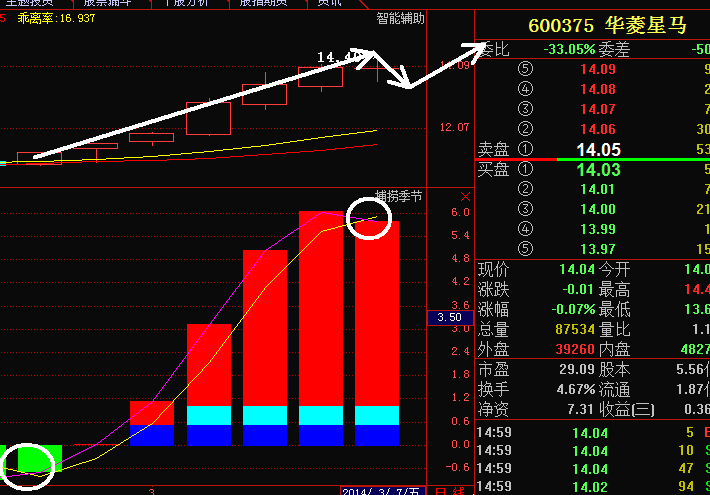Click the 委差 label

614,49
